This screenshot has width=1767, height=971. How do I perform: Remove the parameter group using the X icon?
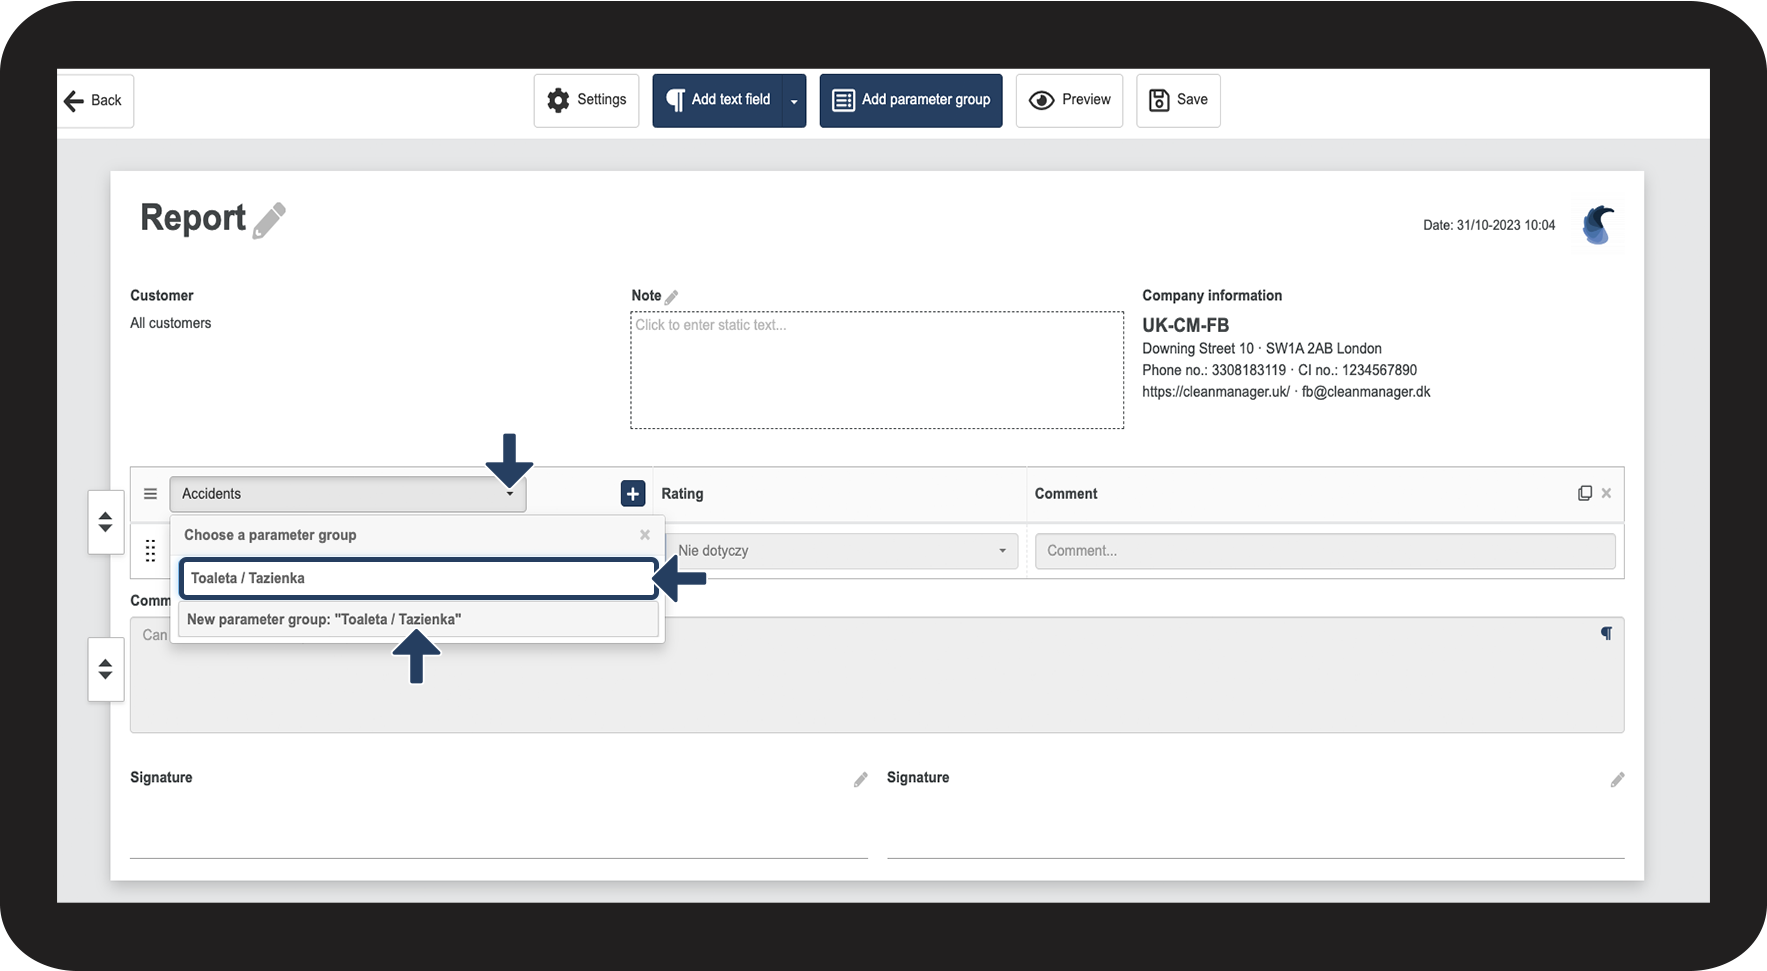[1606, 494]
